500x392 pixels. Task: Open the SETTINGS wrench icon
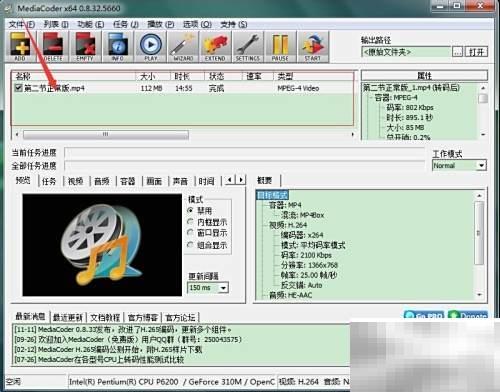pyautogui.click(x=248, y=47)
